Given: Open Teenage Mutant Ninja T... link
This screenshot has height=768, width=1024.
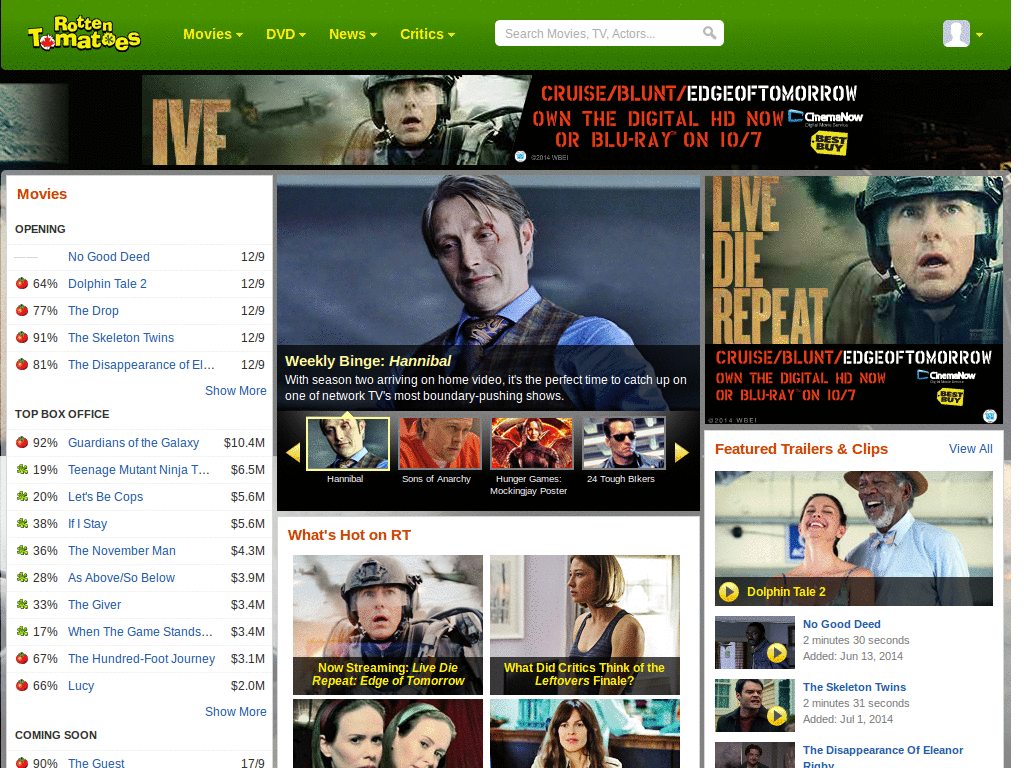Looking at the screenshot, I should (x=138, y=470).
